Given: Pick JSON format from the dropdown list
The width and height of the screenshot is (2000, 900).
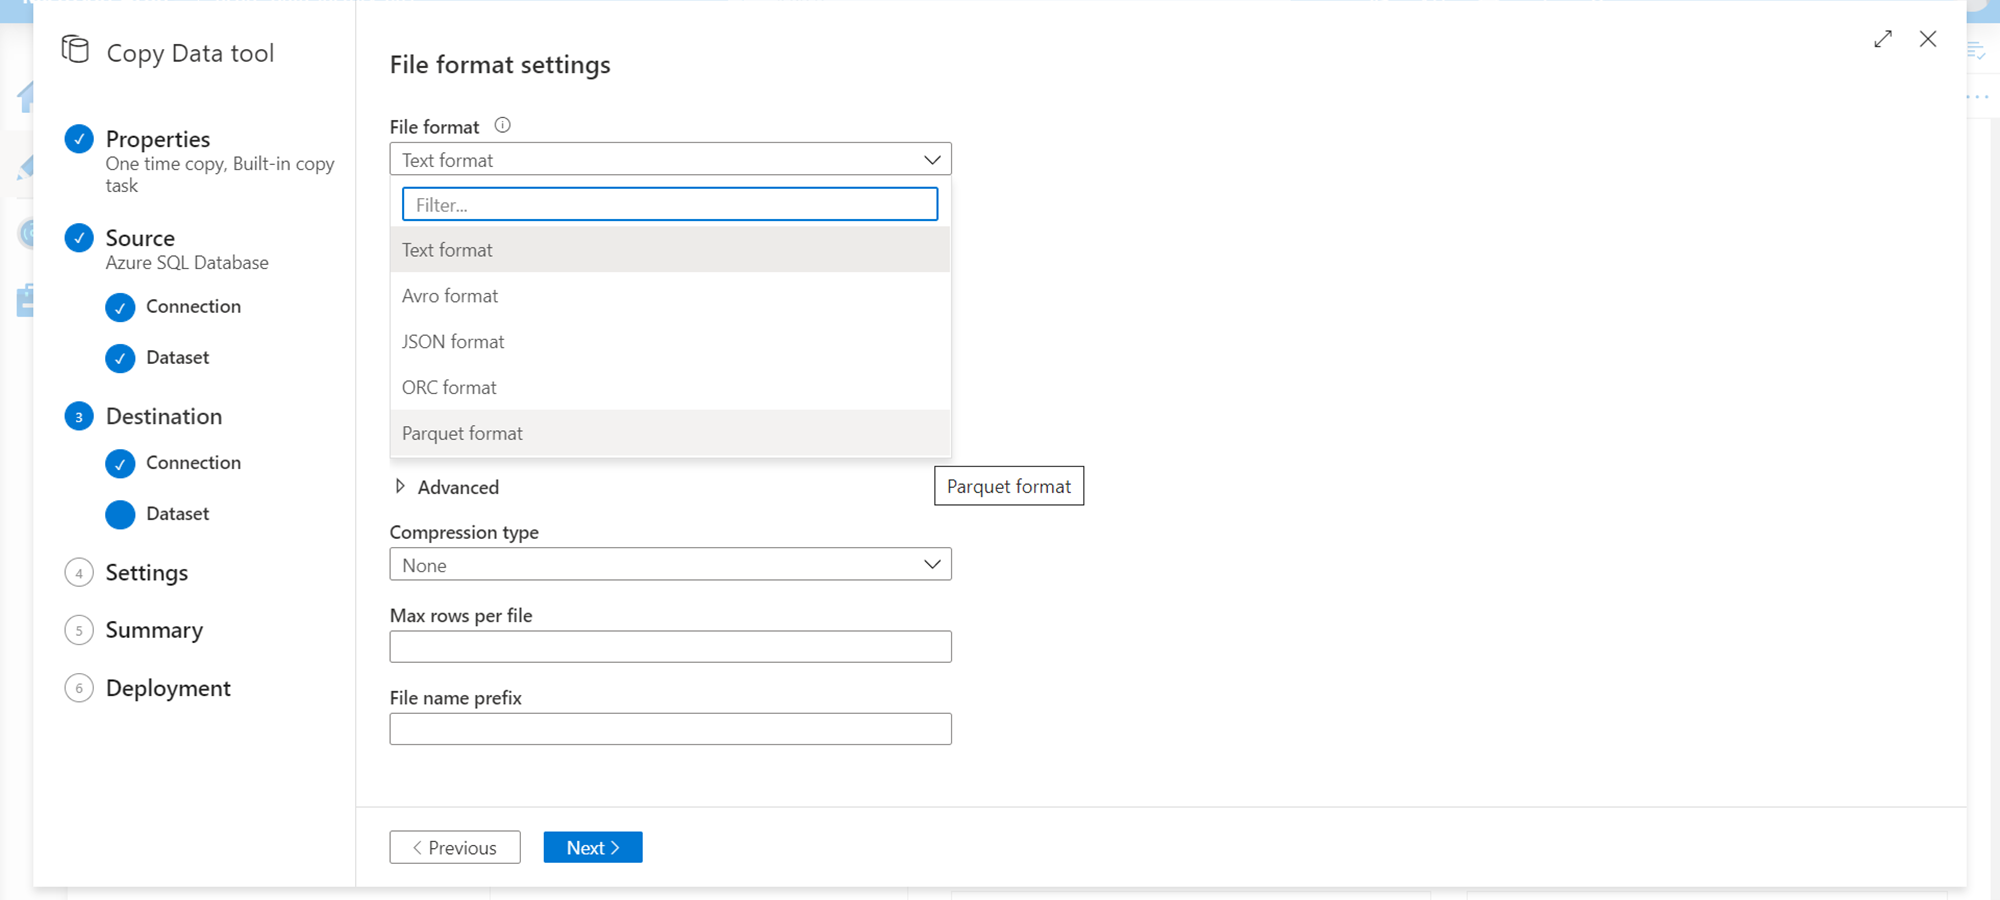Looking at the screenshot, I should point(453,342).
